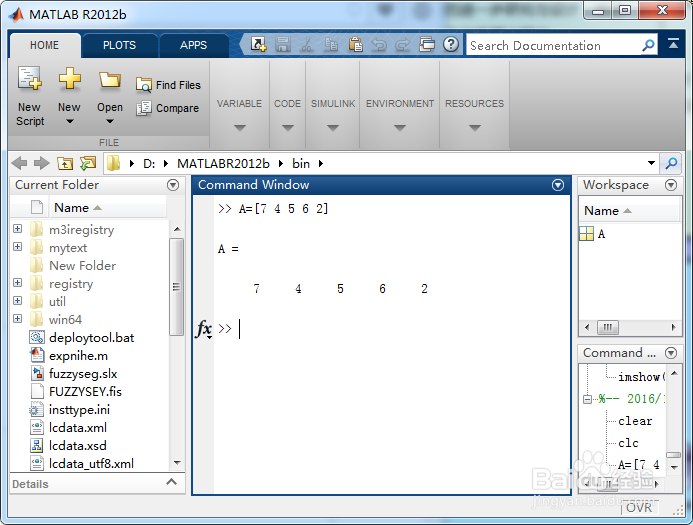This screenshot has height=525, width=693.
Task: Click the New Script icon
Action: 30,79
